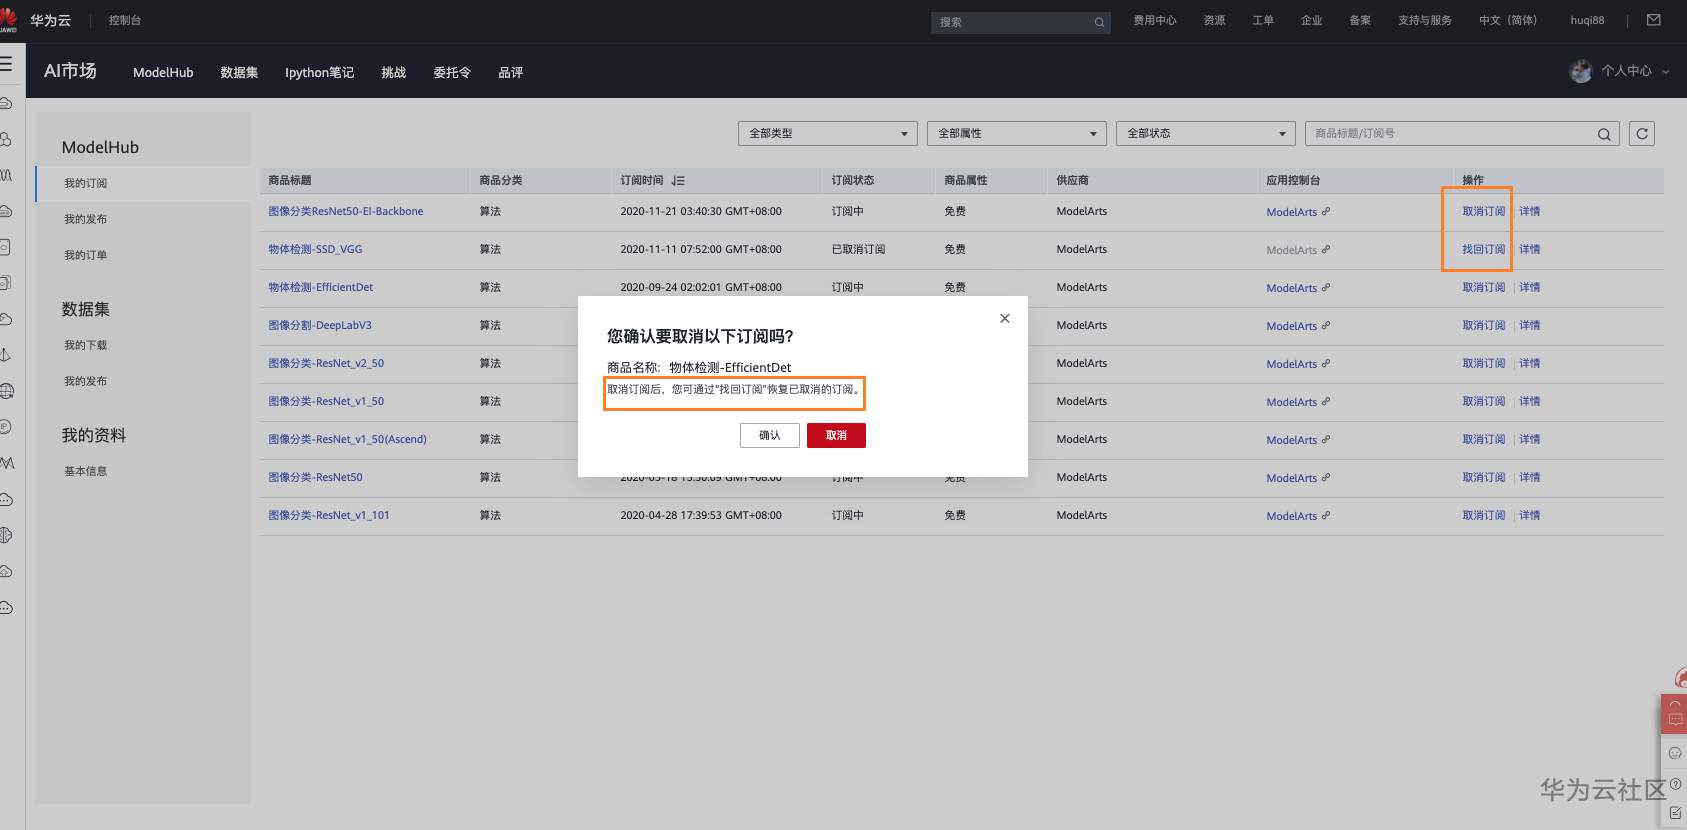1687x830 pixels.
Task: Open 支持与服务 in the top bar
Action: (x=1425, y=21)
